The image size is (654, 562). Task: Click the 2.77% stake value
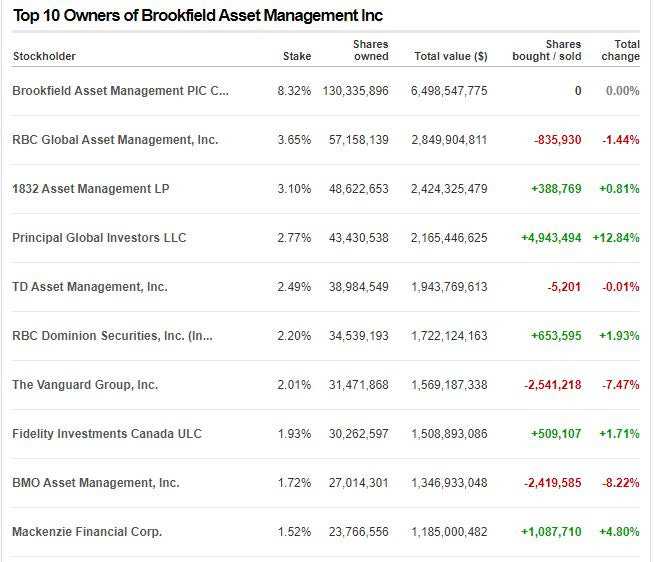(294, 238)
